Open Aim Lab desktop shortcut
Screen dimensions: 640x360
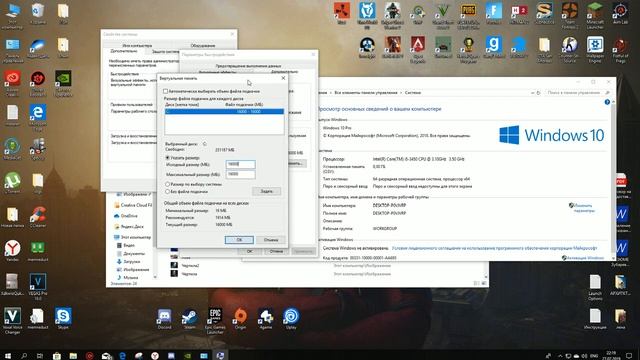tap(620, 14)
